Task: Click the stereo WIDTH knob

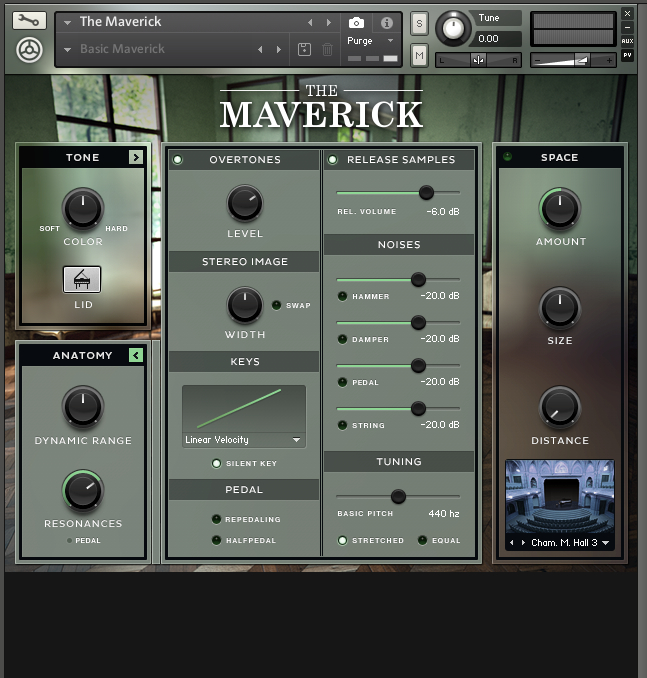Action: pyautogui.click(x=245, y=305)
